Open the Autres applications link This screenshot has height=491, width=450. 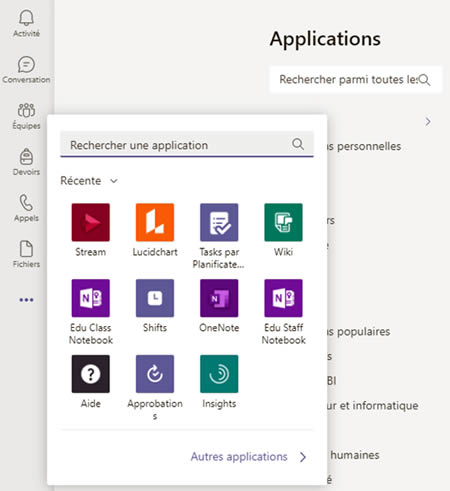click(239, 457)
